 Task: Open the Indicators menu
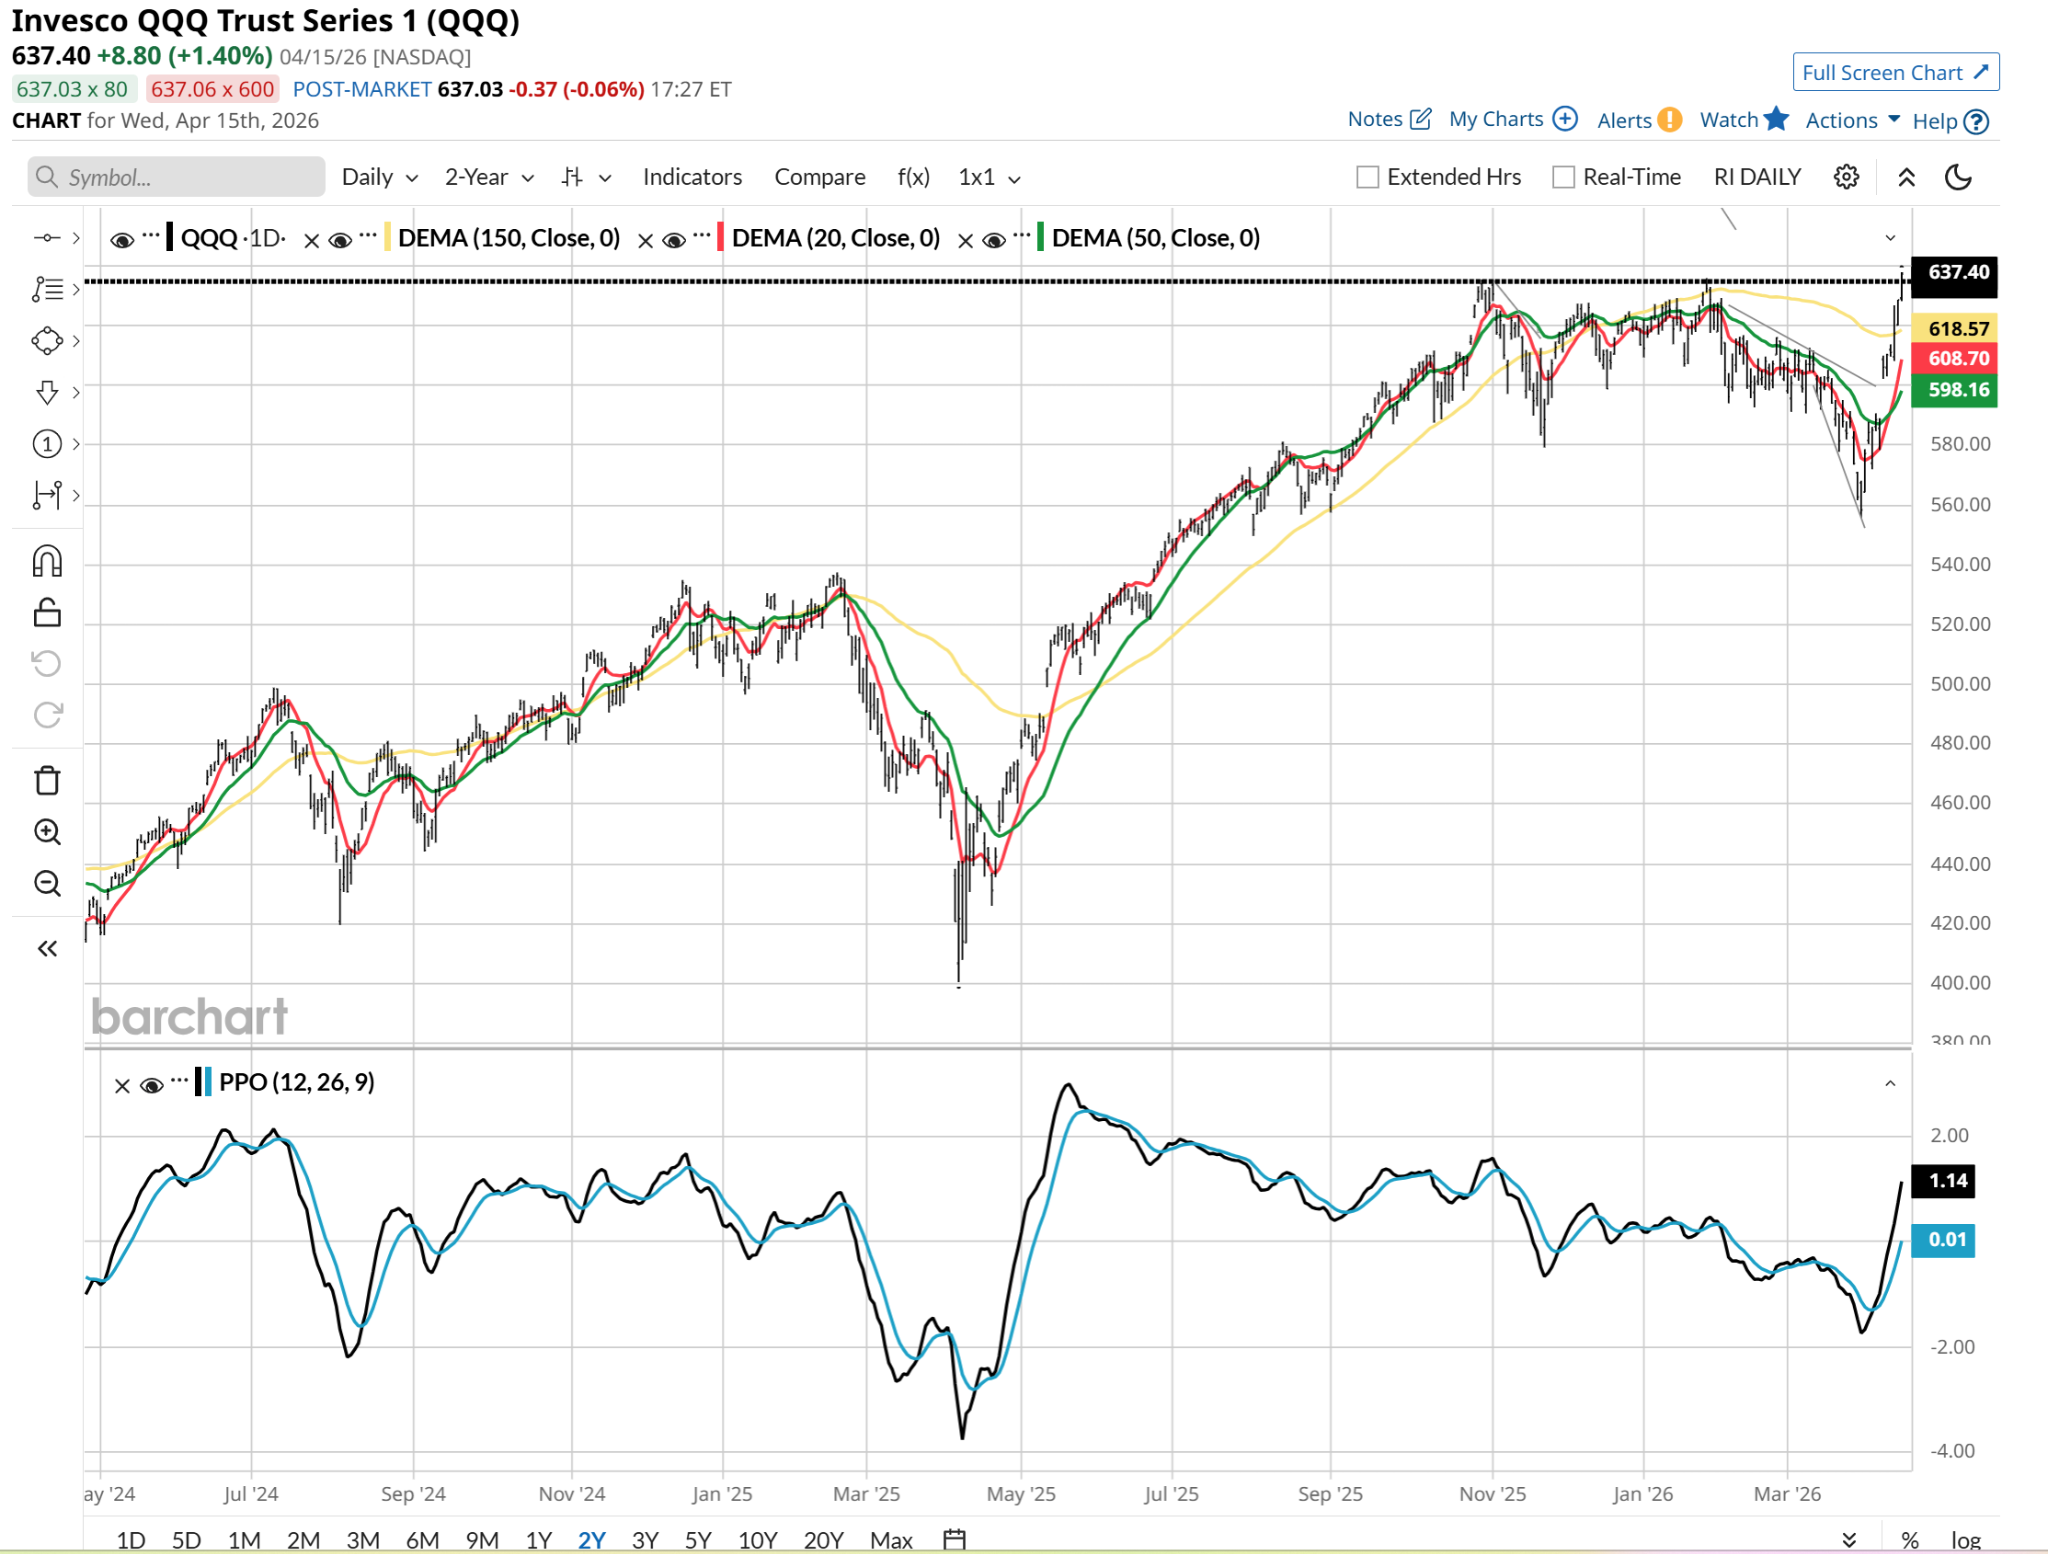pyautogui.click(x=692, y=177)
